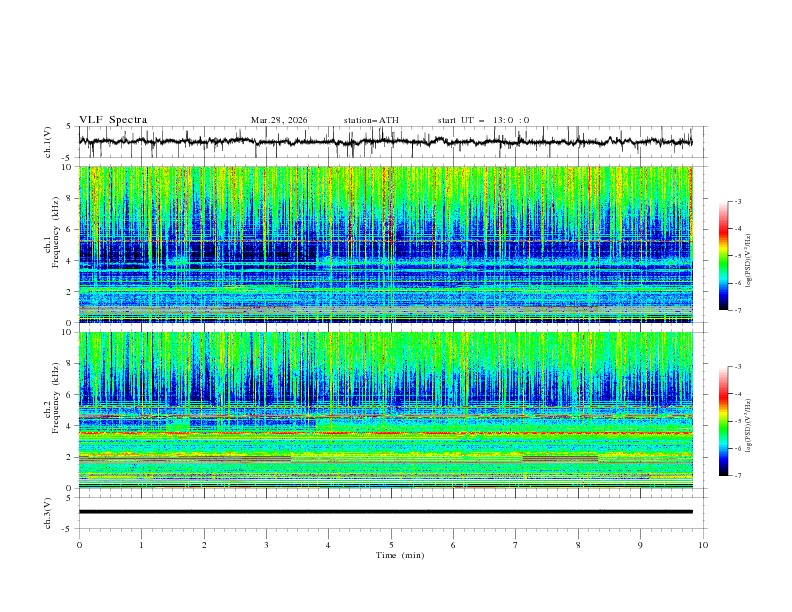This screenshot has height=612, width=792.
Task: Click the ch.1 PSD color bar
Action: click(x=723, y=256)
